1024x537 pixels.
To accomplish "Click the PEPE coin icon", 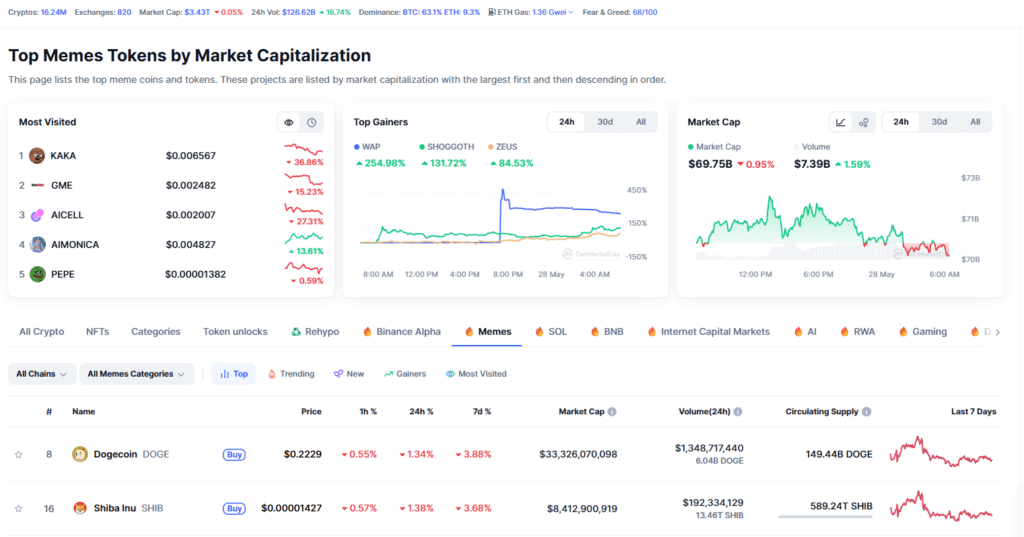I will 37,274.
